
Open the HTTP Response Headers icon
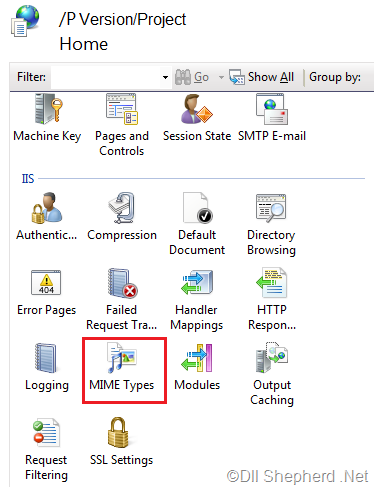point(271,283)
